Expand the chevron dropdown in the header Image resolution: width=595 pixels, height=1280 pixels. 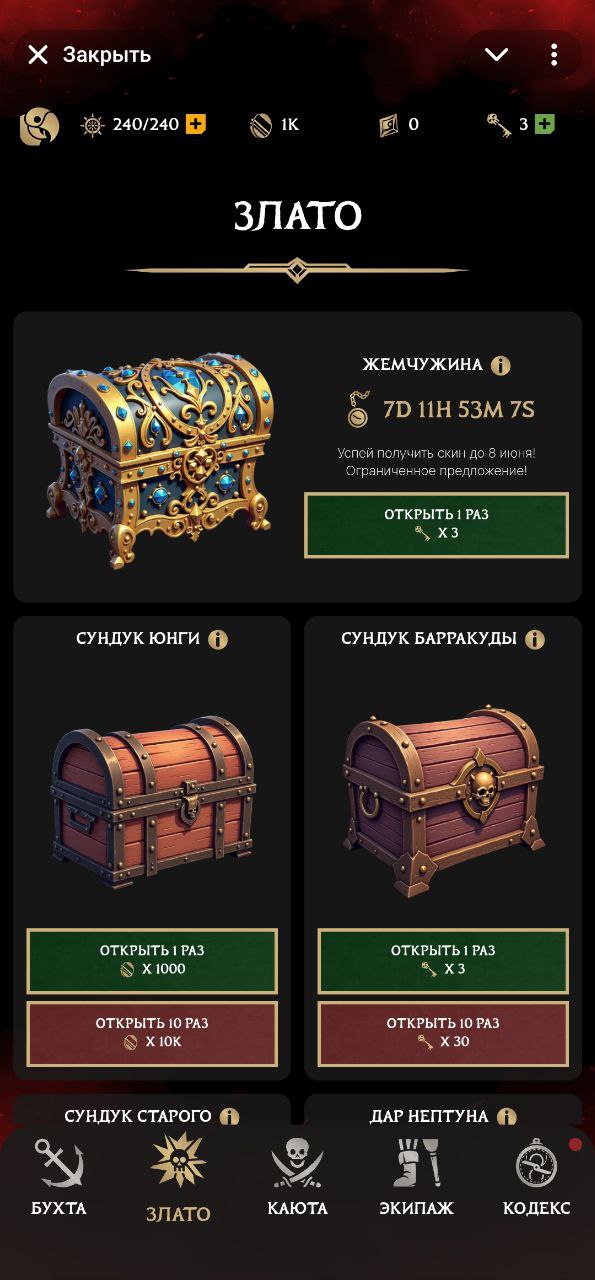tap(497, 54)
